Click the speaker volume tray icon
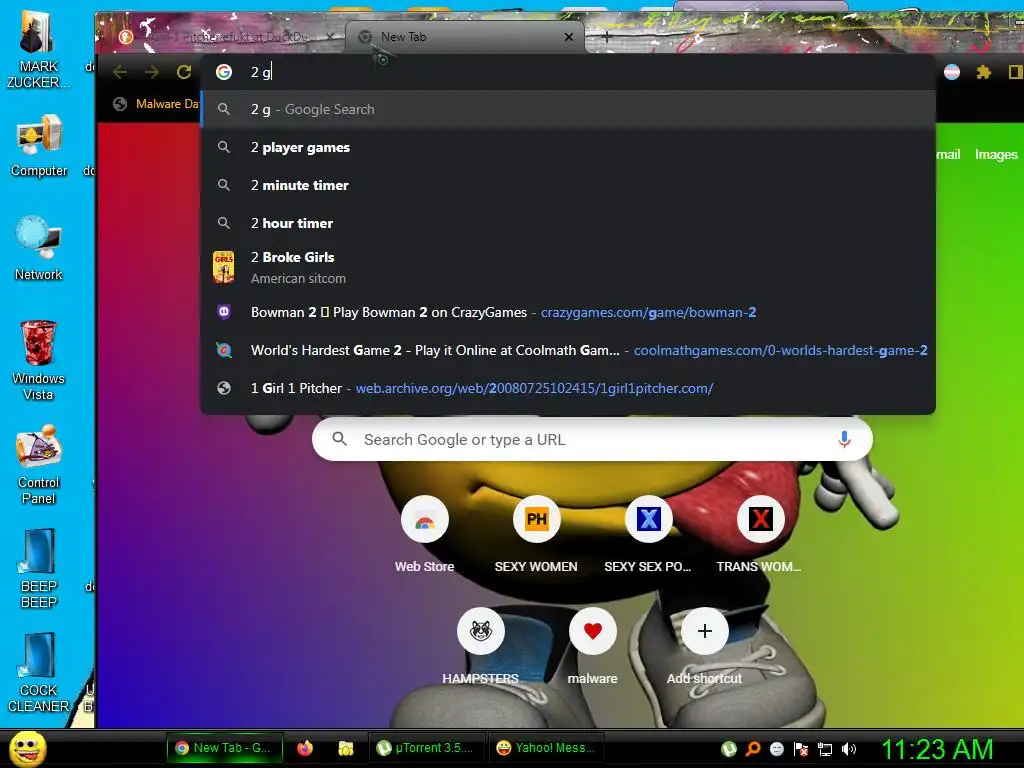 849,749
